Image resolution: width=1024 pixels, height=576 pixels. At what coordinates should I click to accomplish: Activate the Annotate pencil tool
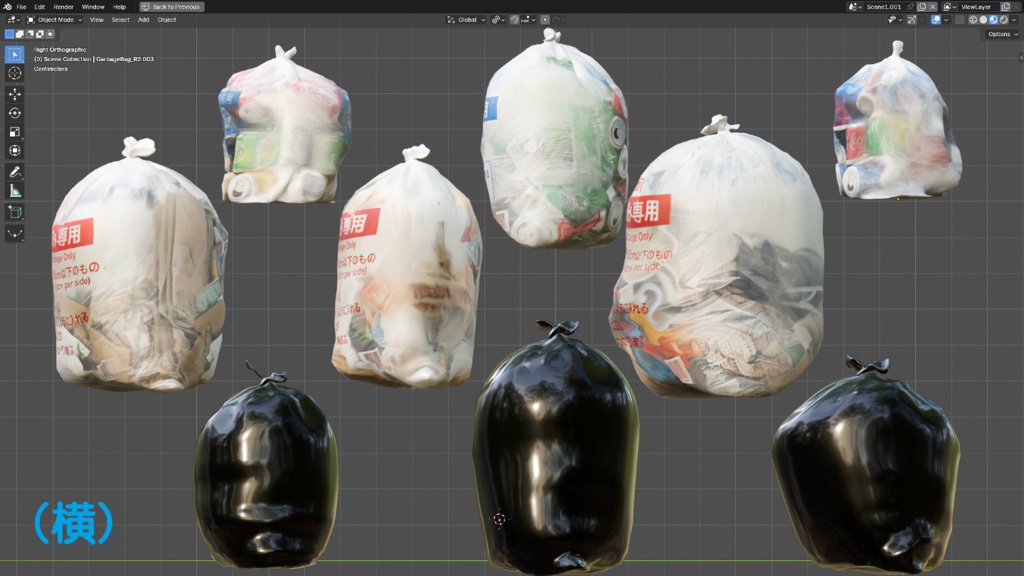pos(14,172)
